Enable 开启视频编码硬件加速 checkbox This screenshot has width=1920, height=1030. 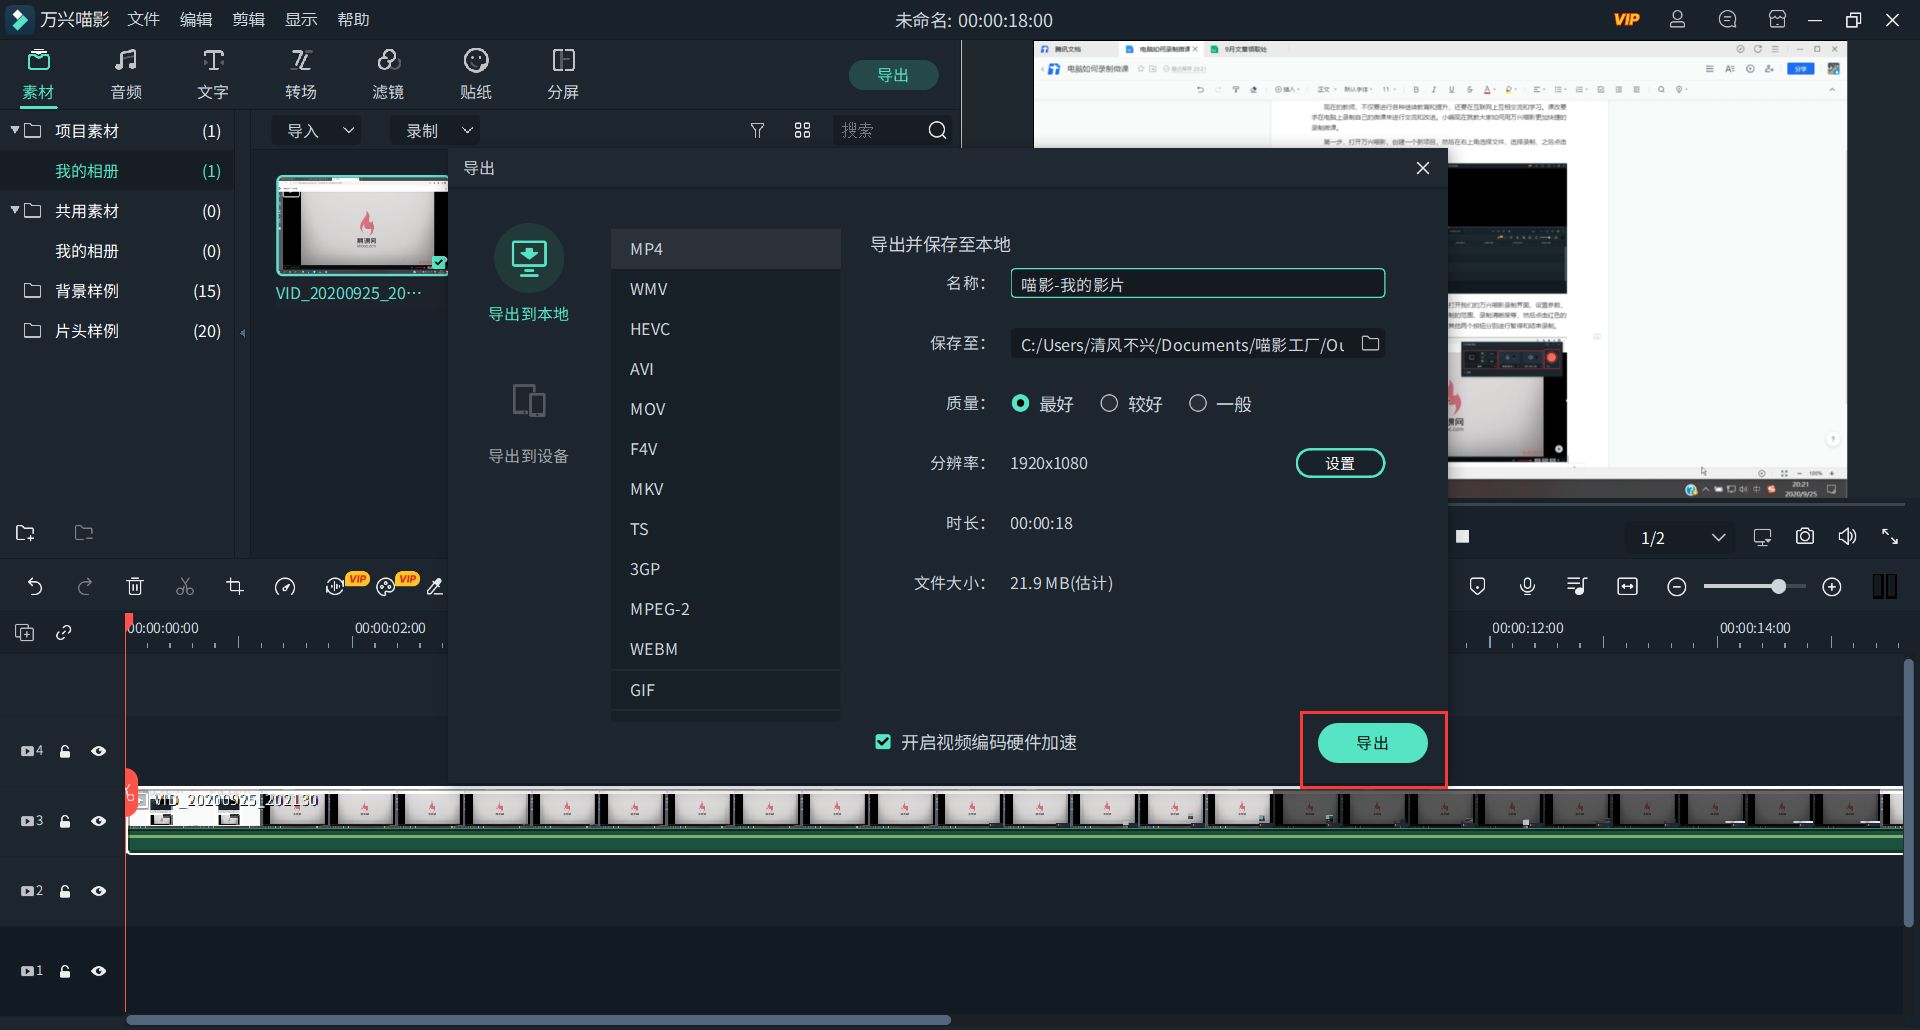pos(883,742)
